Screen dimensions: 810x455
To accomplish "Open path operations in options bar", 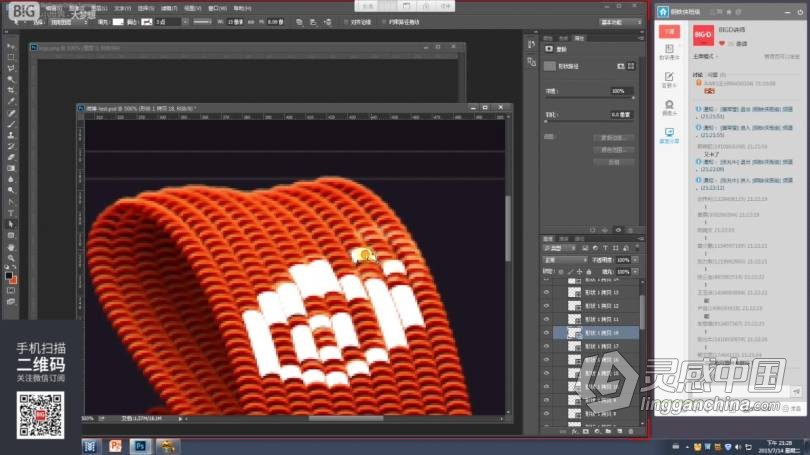I will [300, 22].
